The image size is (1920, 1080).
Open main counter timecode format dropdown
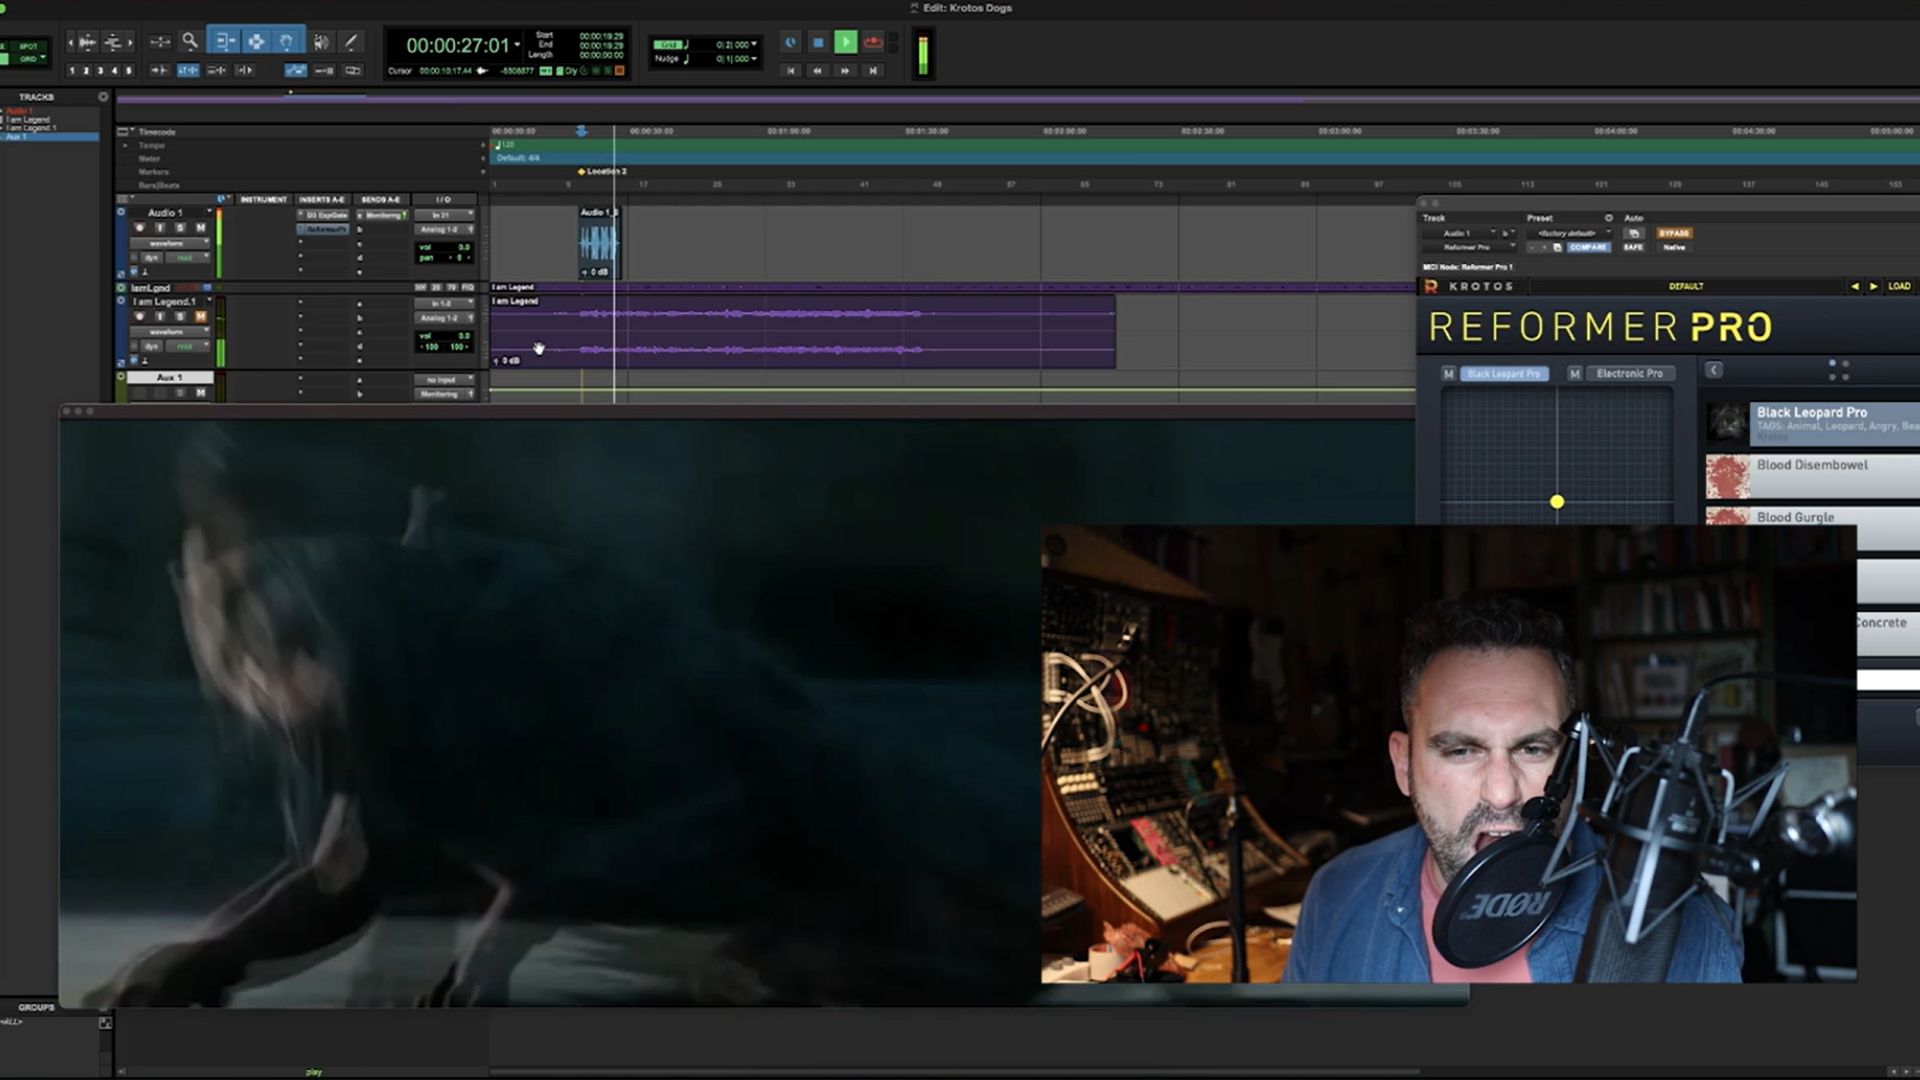pyautogui.click(x=517, y=46)
